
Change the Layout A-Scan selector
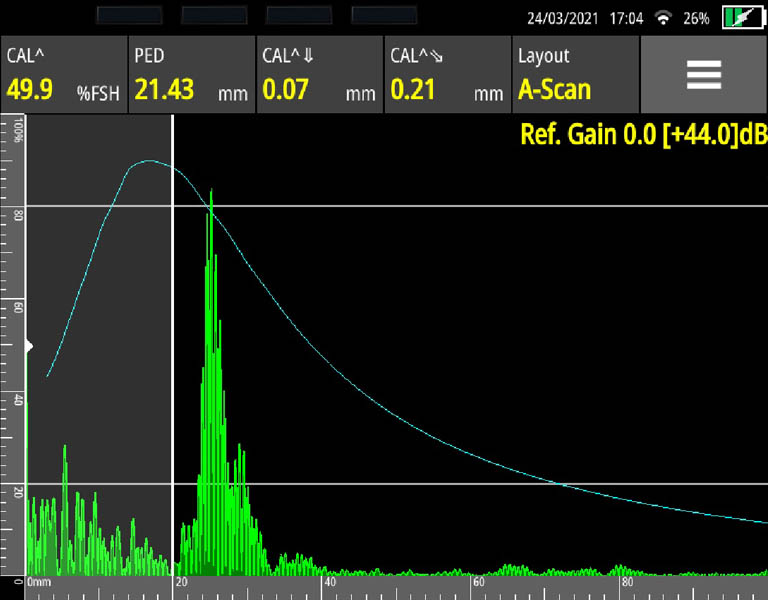point(575,76)
